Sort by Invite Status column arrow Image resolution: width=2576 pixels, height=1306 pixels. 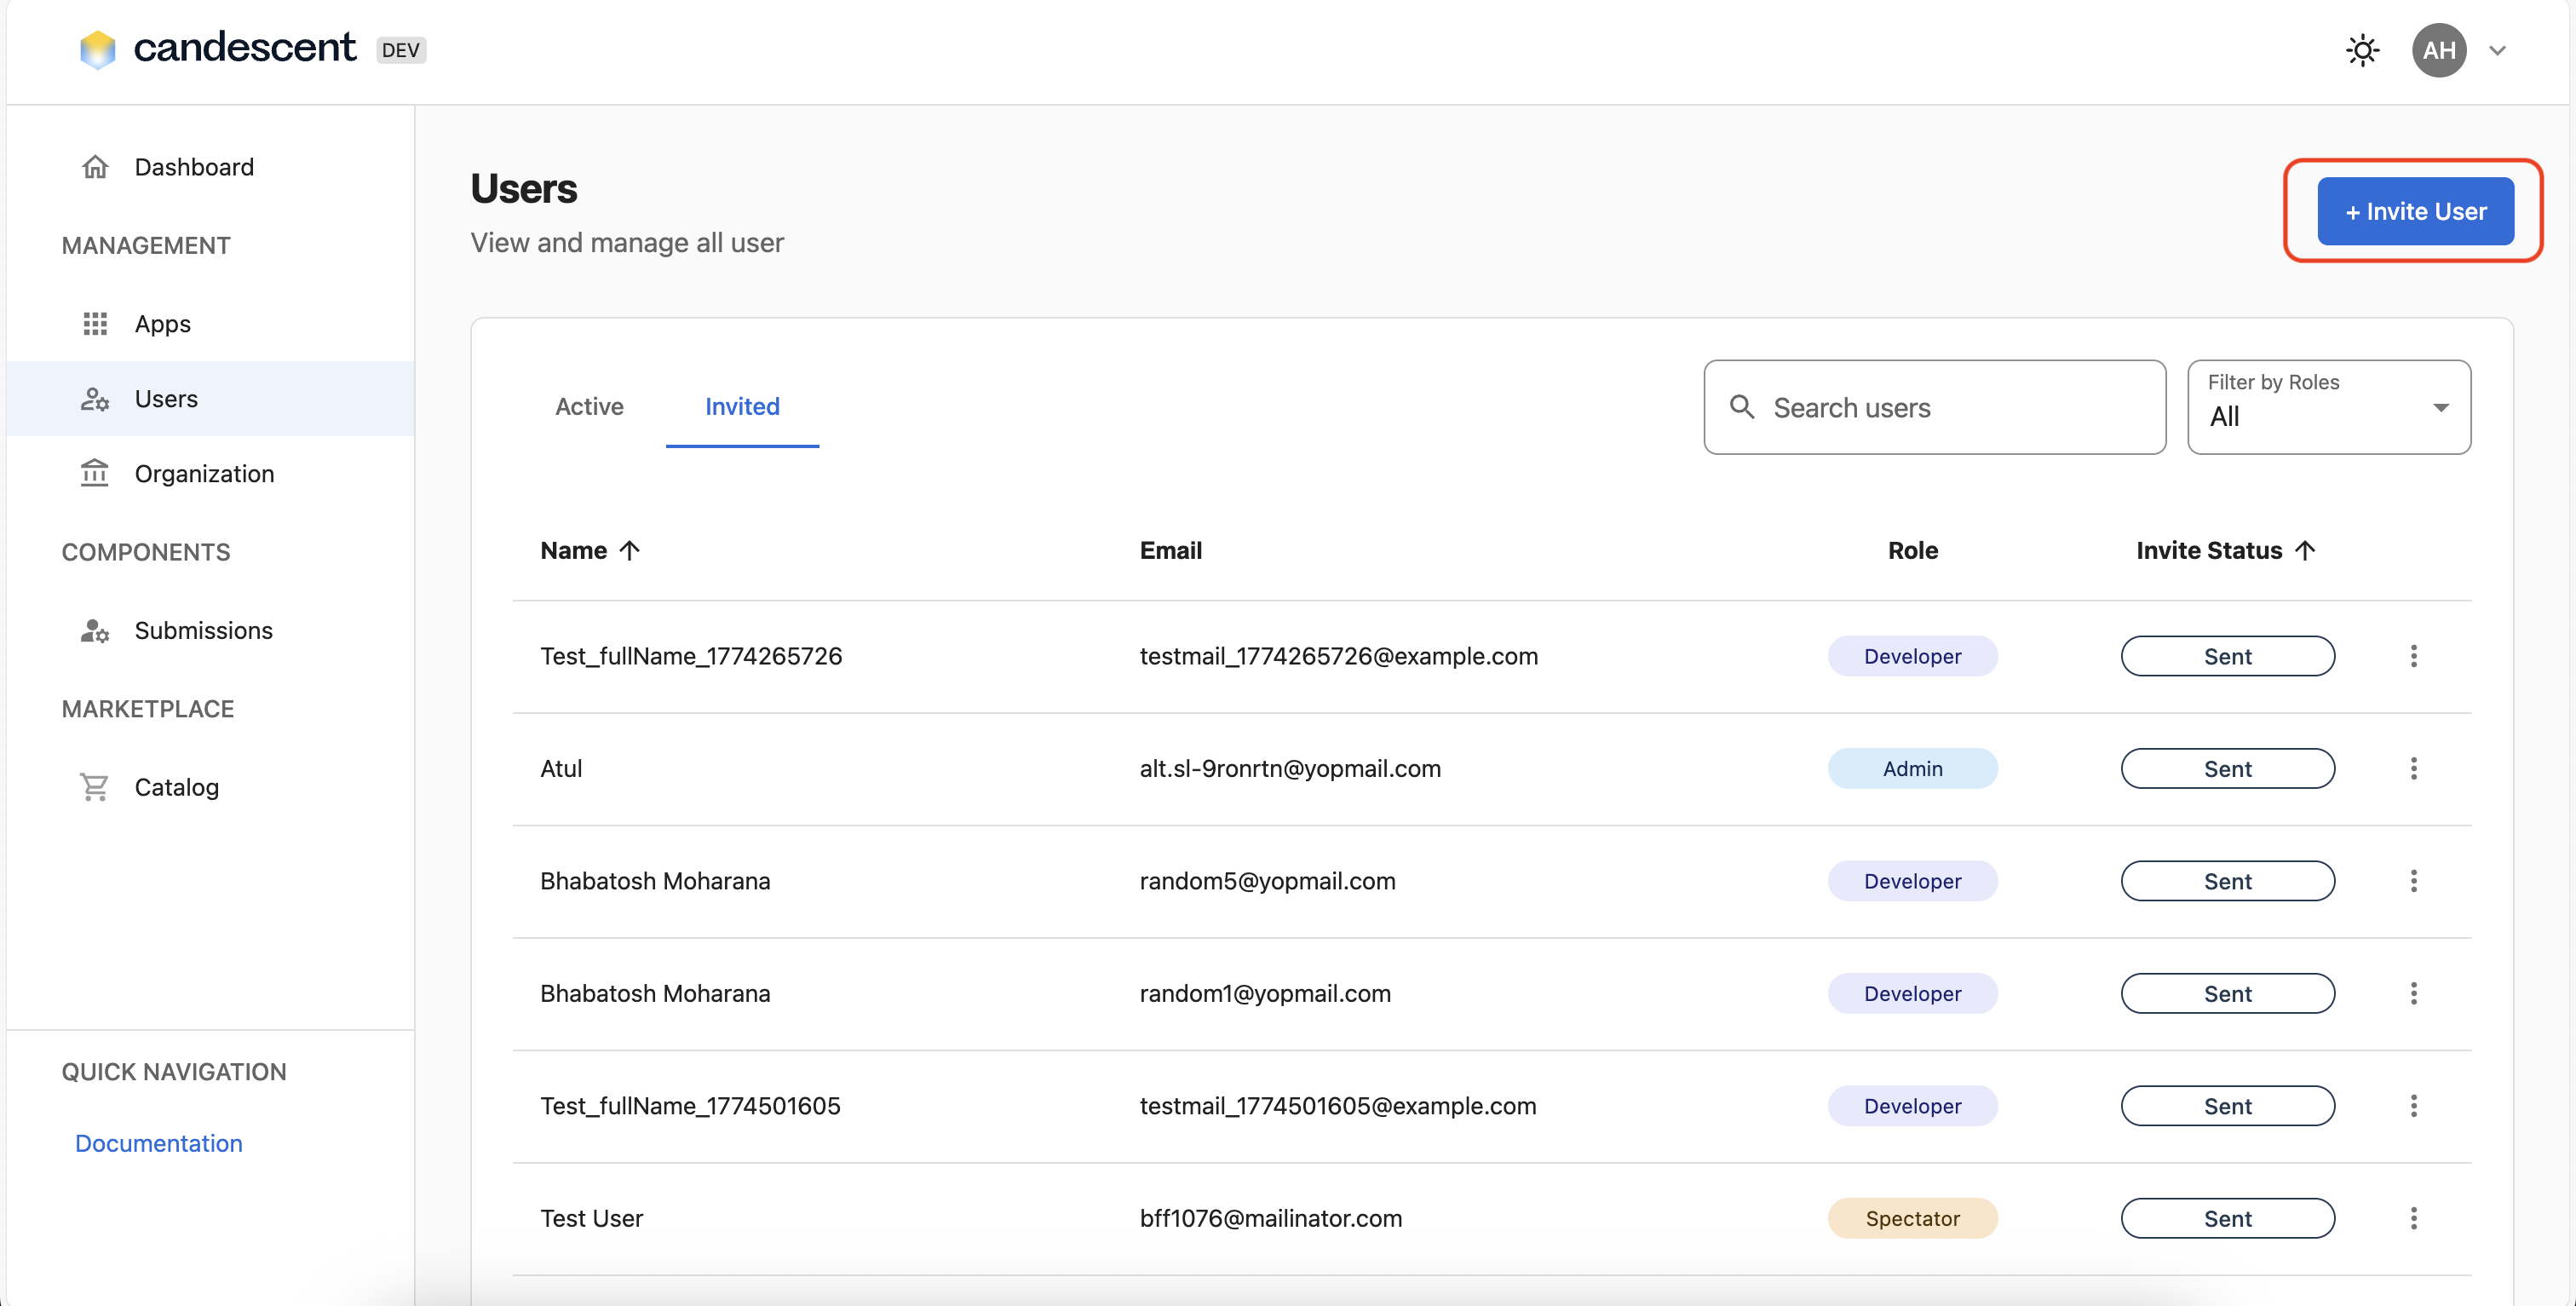click(x=2305, y=550)
